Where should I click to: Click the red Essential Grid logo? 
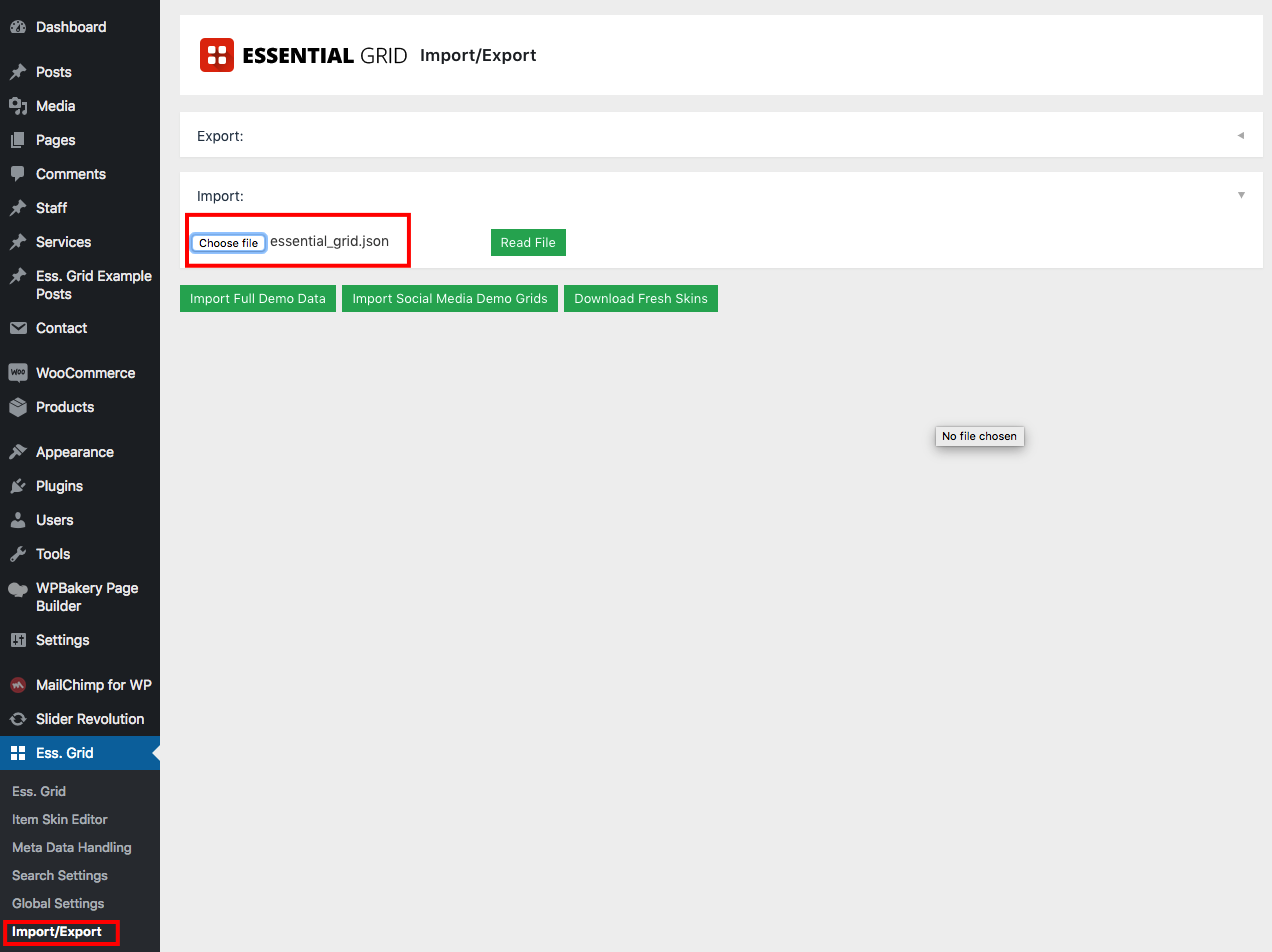(x=217, y=55)
